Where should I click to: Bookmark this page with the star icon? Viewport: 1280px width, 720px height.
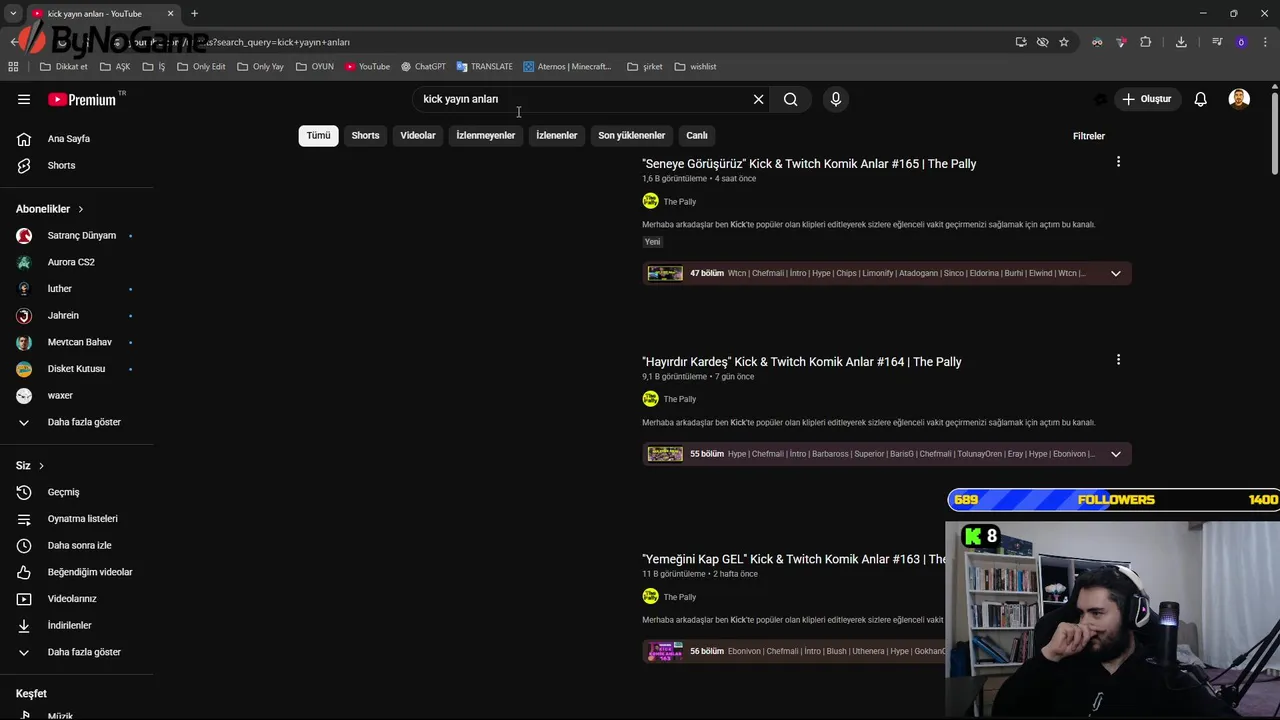pyautogui.click(x=1064, y=42)
